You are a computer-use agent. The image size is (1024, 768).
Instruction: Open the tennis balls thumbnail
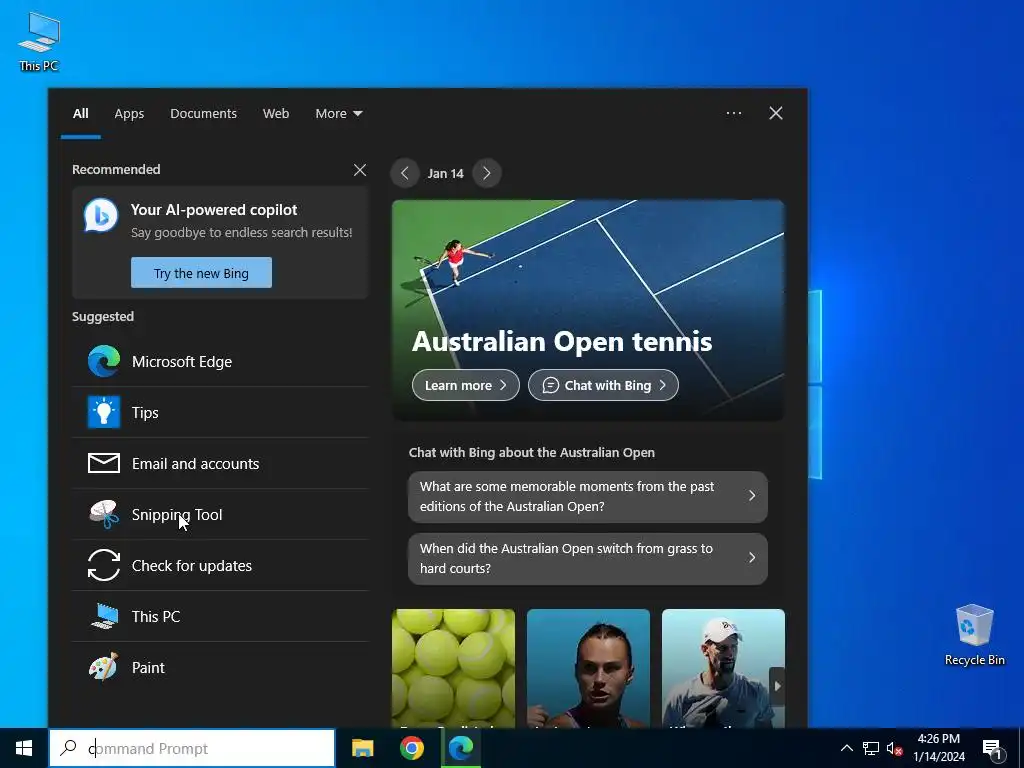pyautogui.click(x=453, y=668)
